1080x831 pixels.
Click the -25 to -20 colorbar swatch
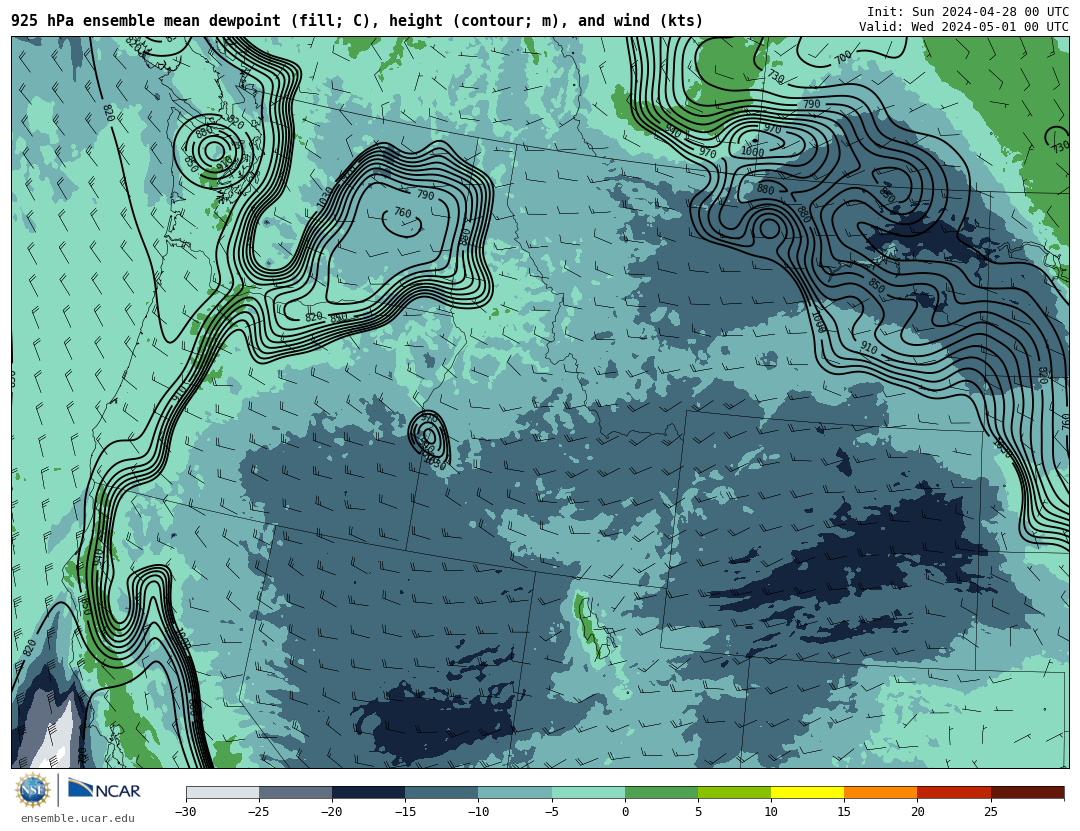coord(295,792)
